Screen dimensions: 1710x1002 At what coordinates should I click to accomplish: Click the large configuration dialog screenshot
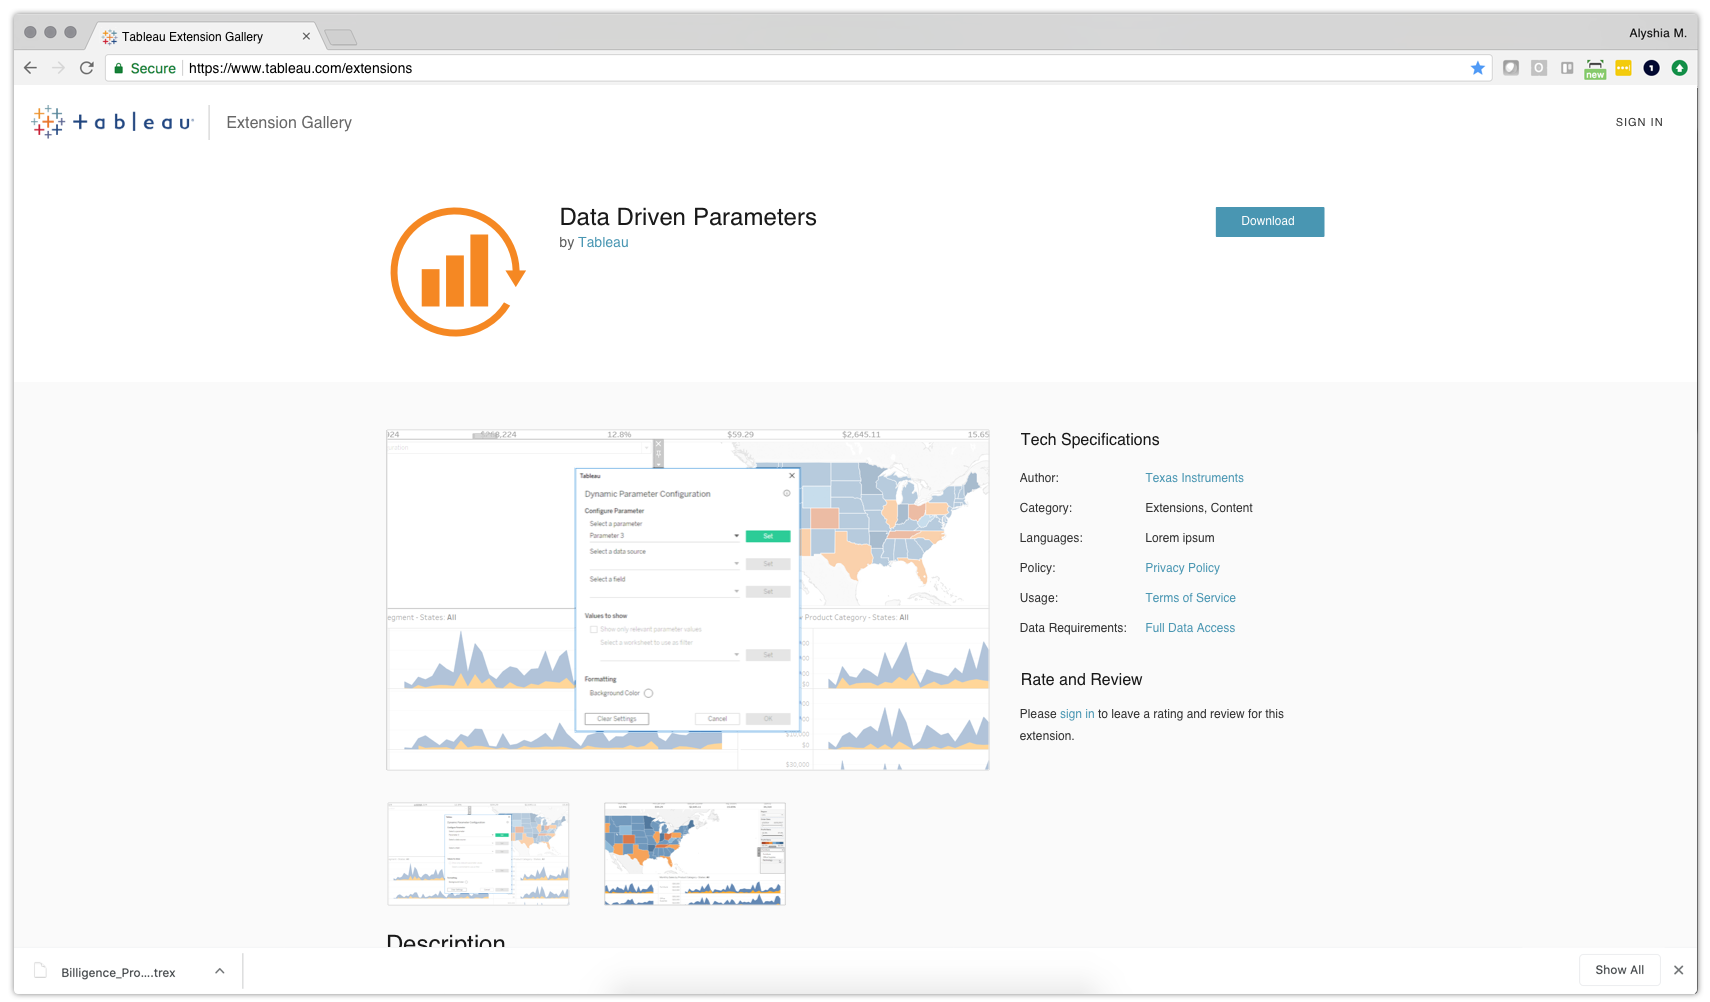(x=688, y=600)
